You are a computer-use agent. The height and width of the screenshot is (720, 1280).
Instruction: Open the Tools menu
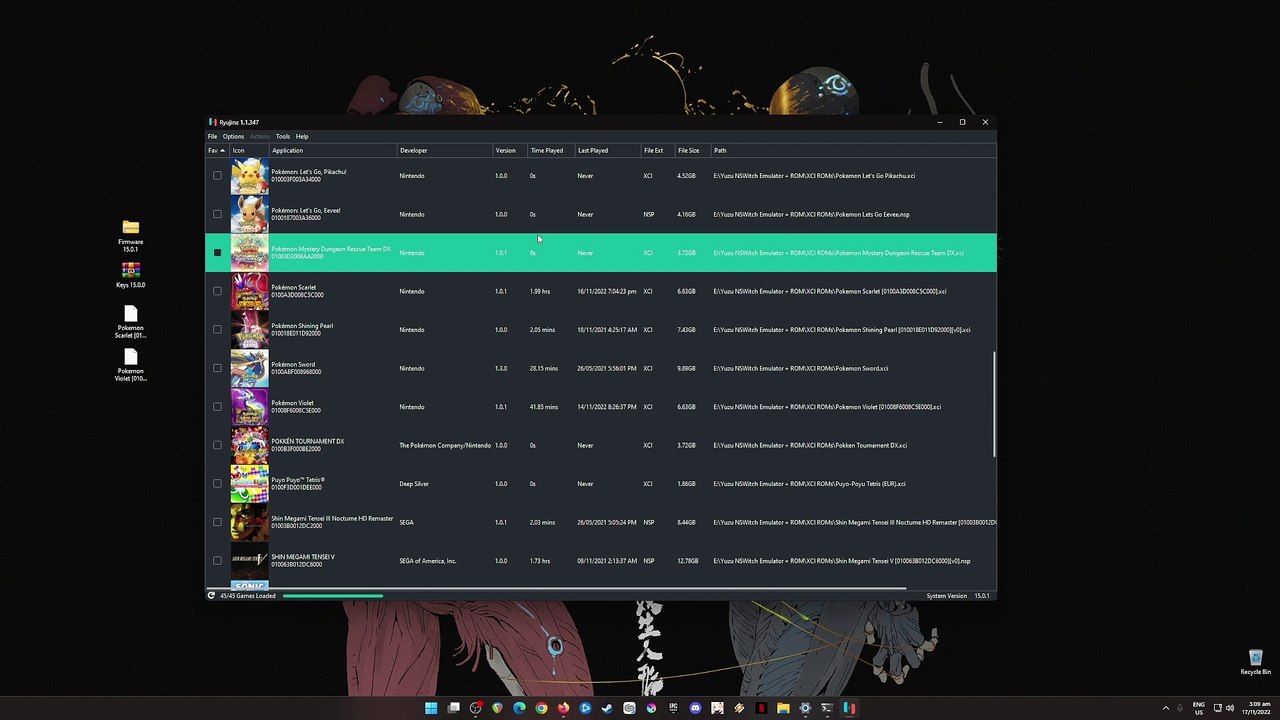[283, 137]
